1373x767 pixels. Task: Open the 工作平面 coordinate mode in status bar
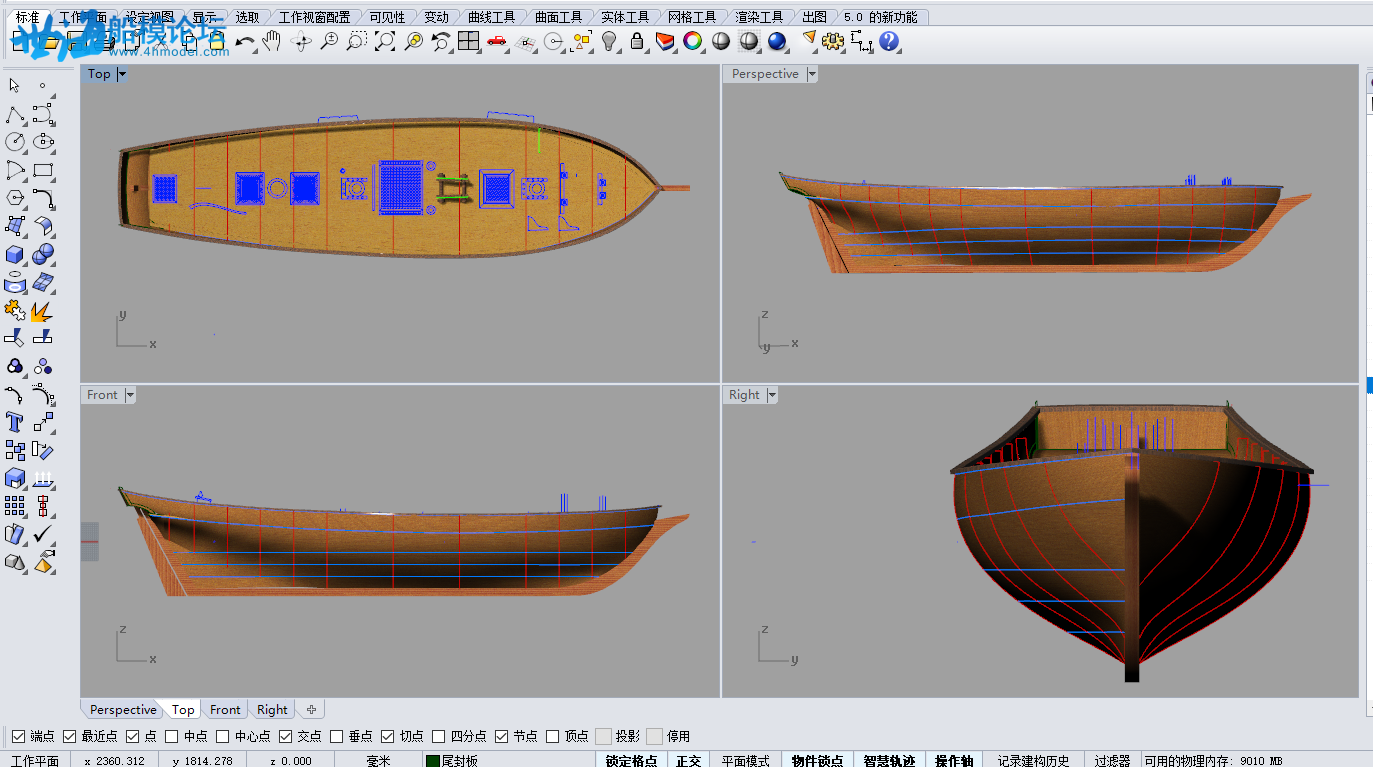tap(35, 761)
